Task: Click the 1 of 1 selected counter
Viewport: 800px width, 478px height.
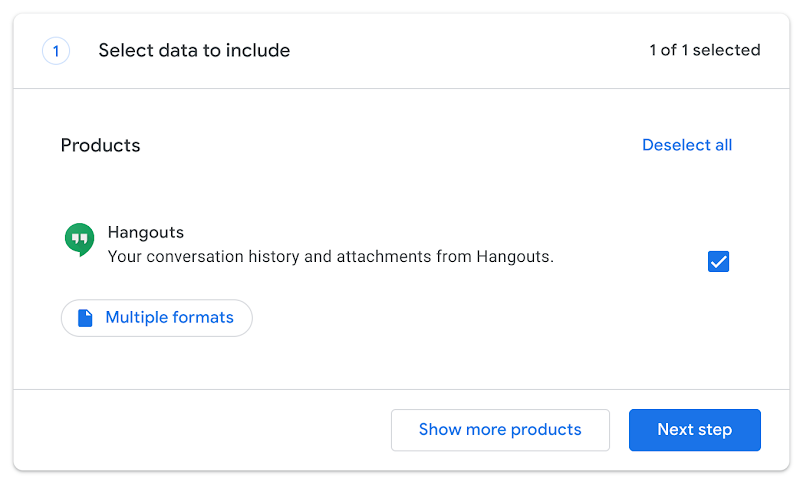Action: 704,50
